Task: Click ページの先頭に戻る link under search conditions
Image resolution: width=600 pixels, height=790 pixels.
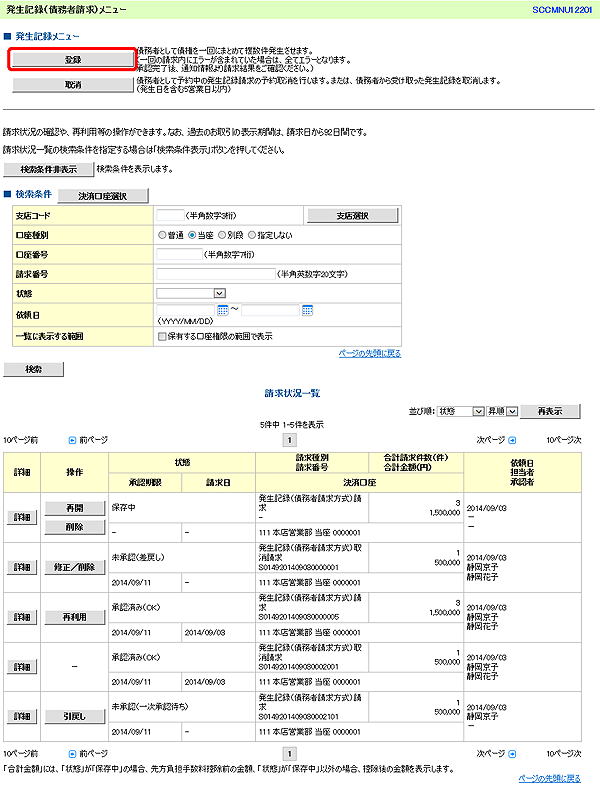Action: (370, 354)
